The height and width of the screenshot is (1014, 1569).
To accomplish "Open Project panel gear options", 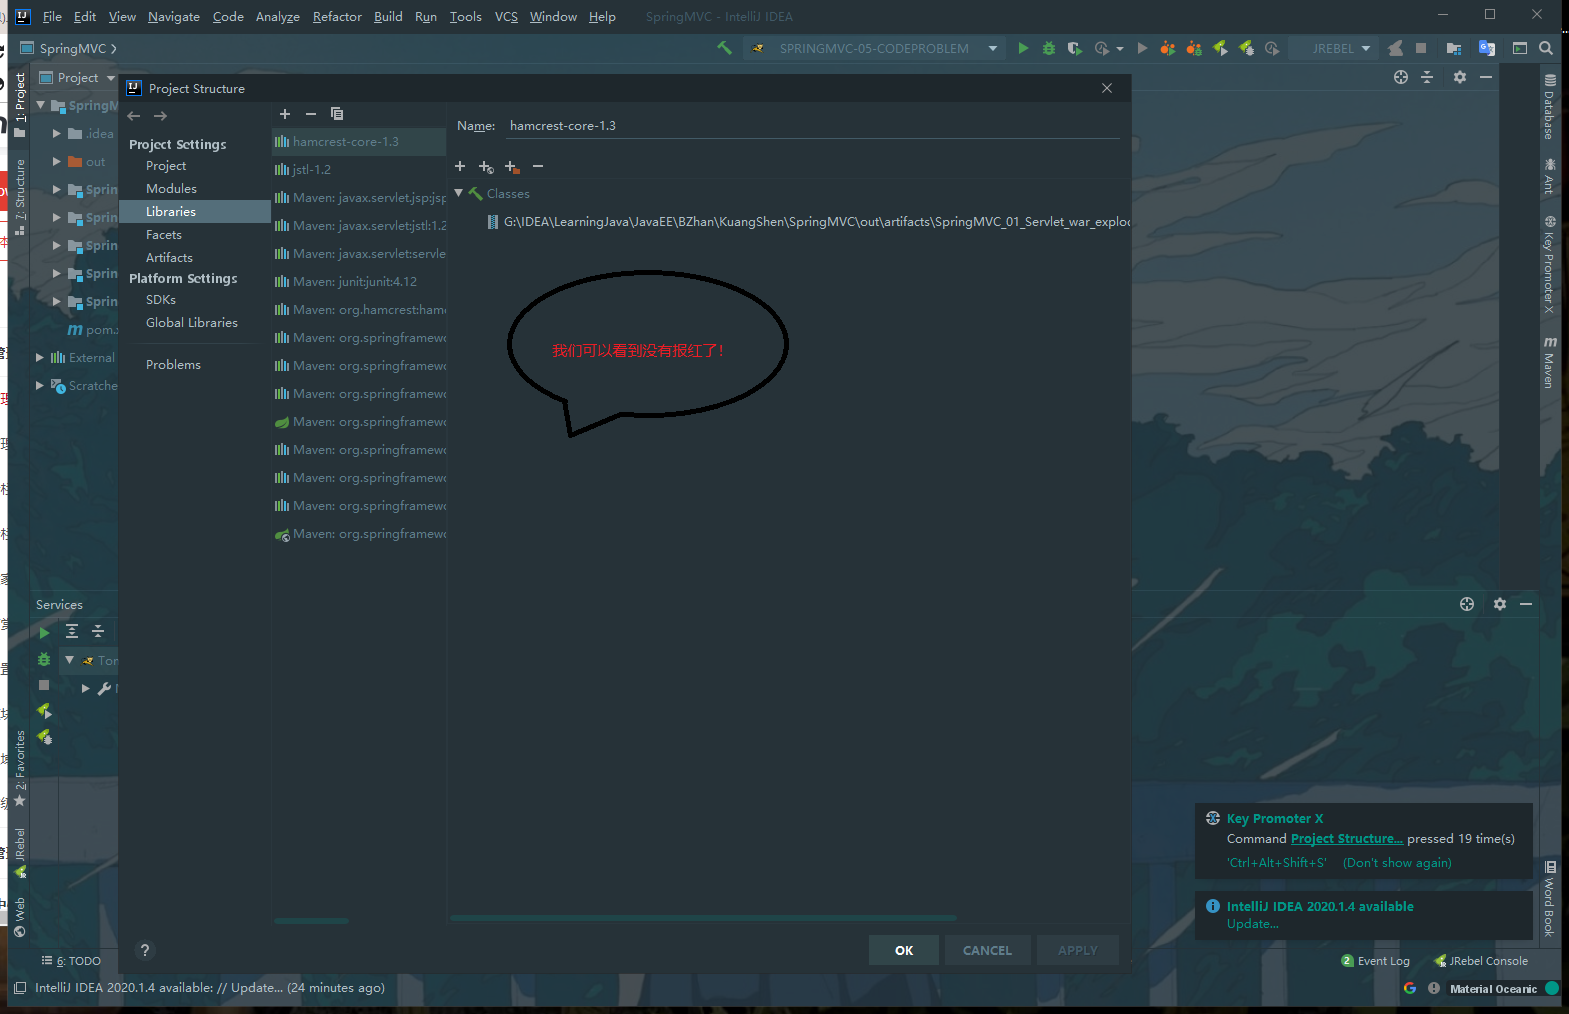I will (1460, 77).
